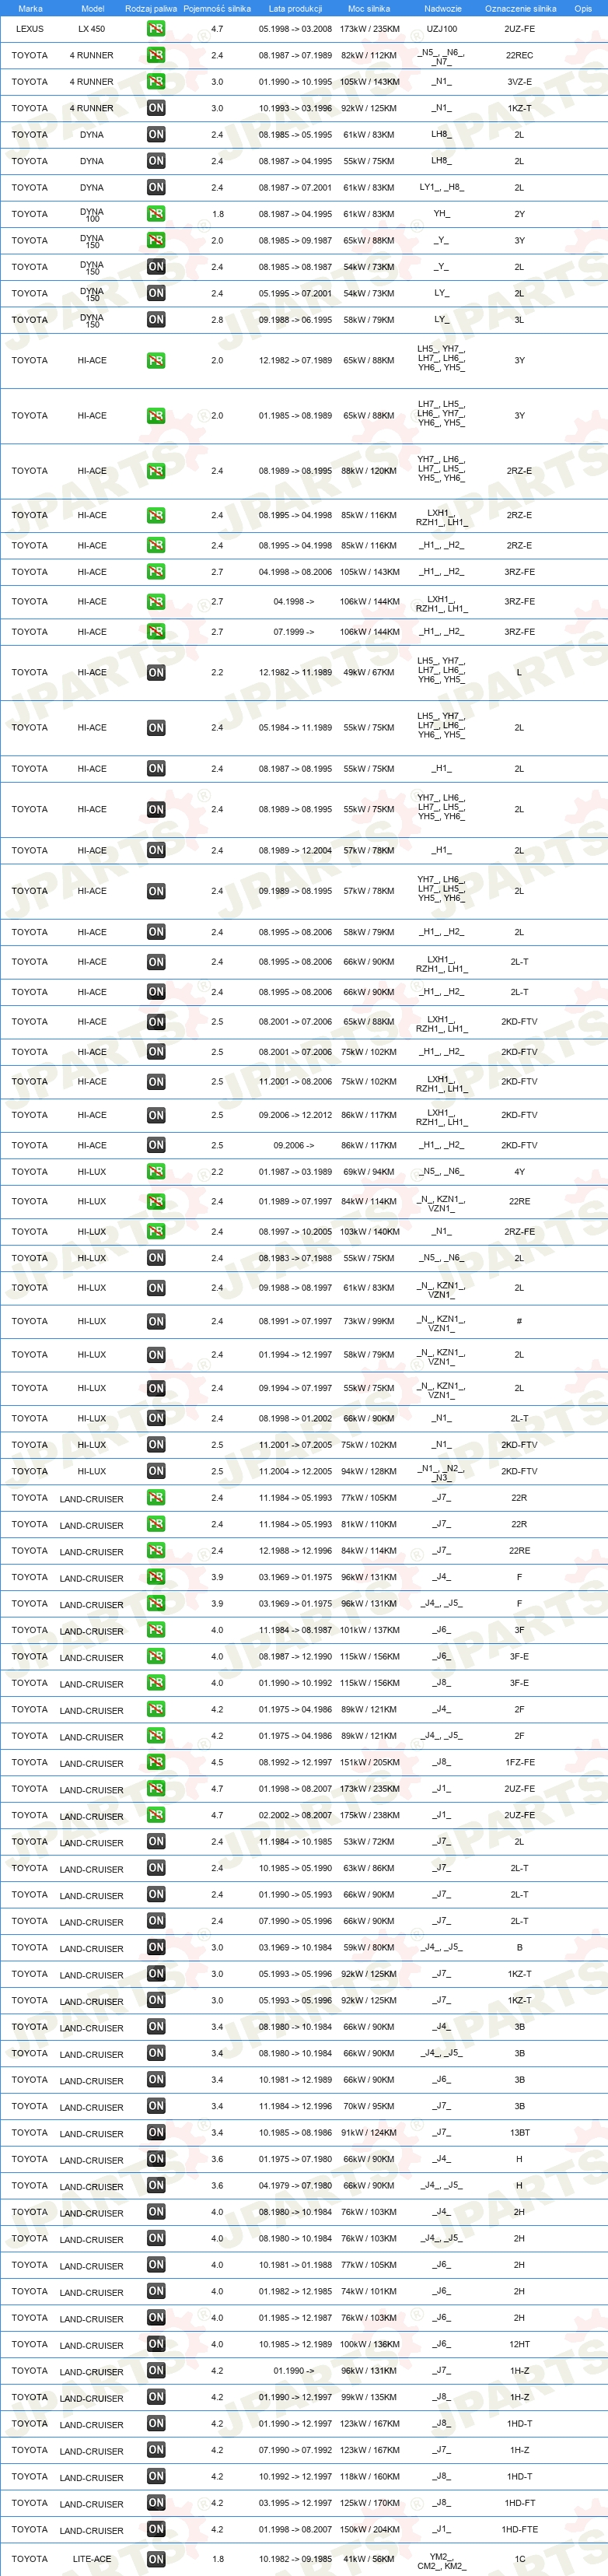Click diesel icon in HI-LUX 2L-T row
The image size is (608, 2576).
tap(156, 1418)
